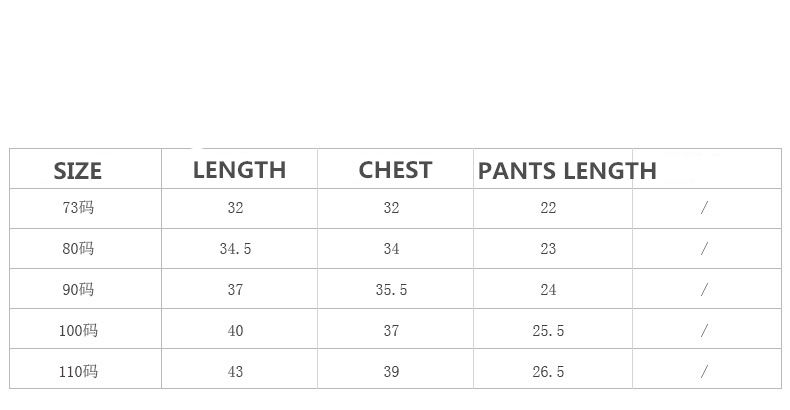Click the pants length value 24

coord(548,290)
